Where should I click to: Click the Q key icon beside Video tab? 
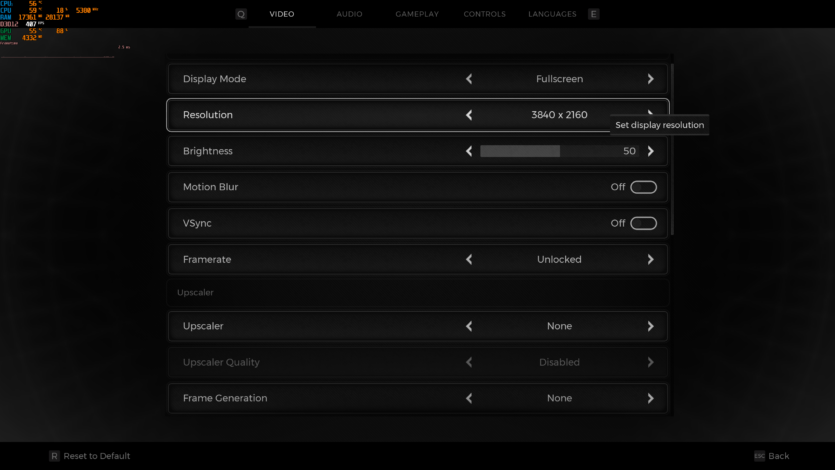point(240,14)
